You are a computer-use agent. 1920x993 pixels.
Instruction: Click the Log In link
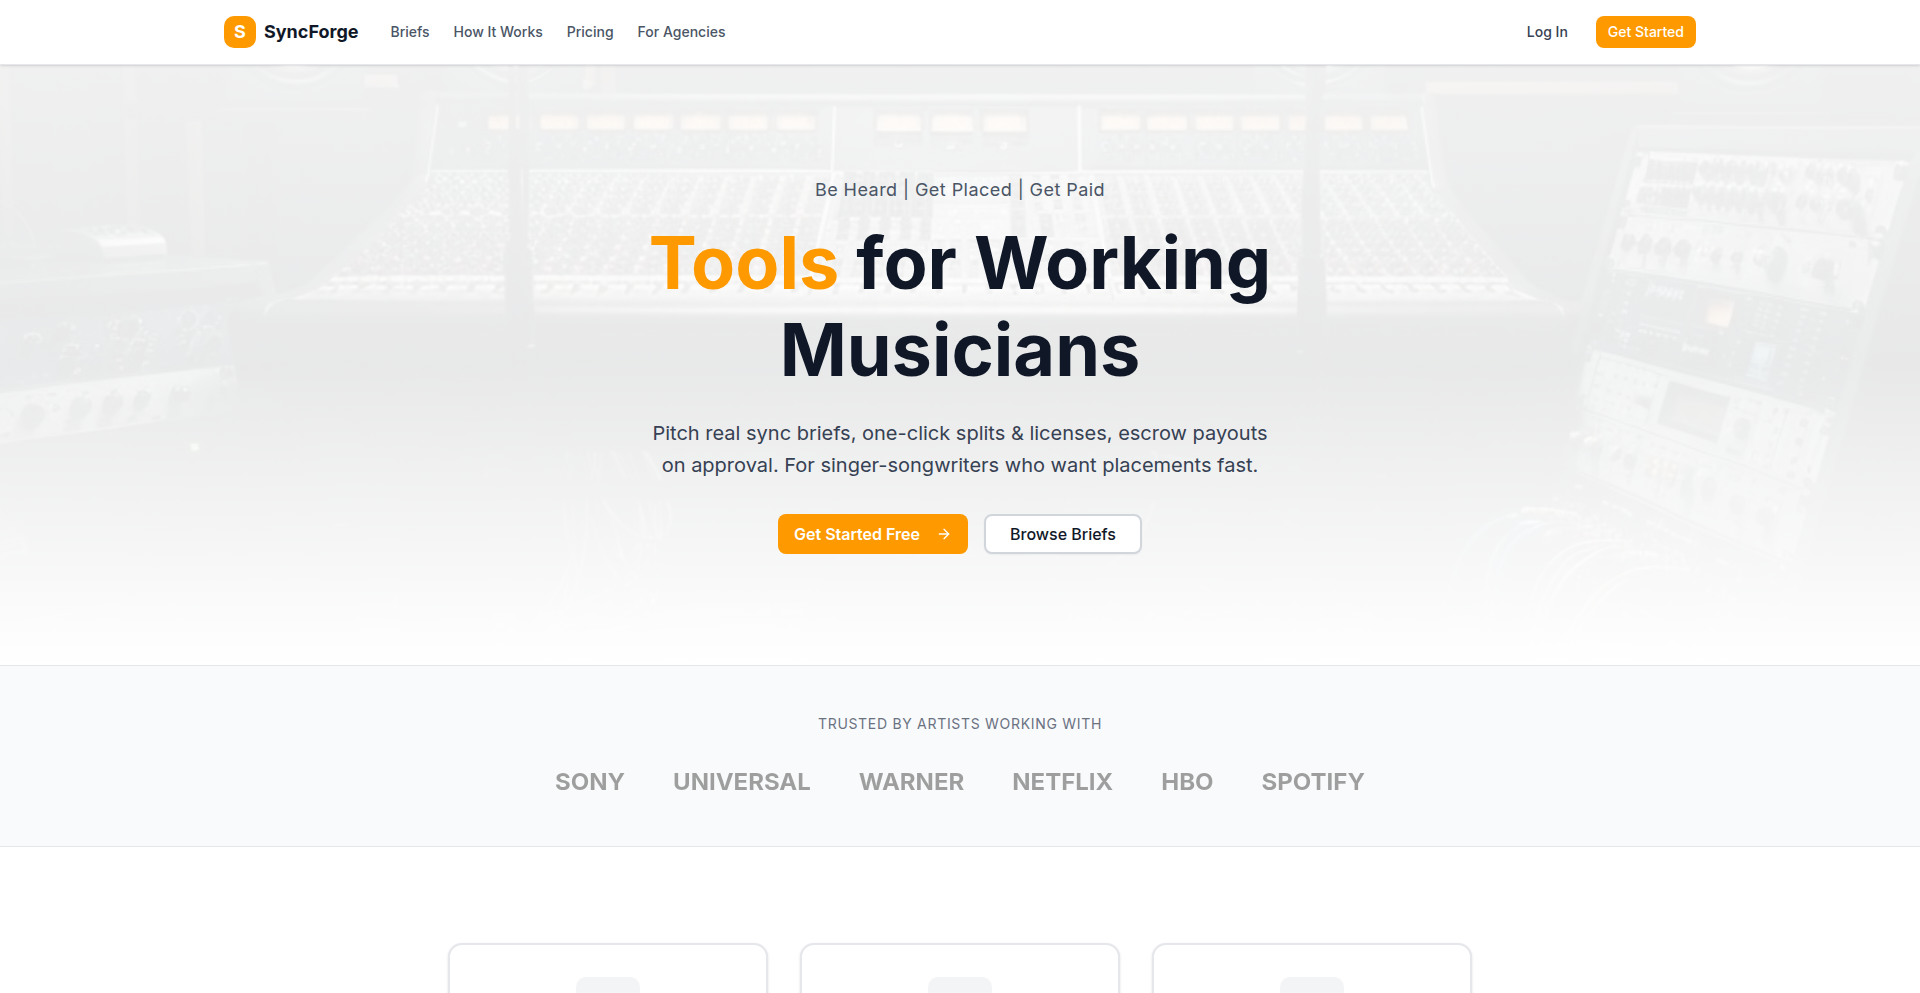tap(1547, 32)
